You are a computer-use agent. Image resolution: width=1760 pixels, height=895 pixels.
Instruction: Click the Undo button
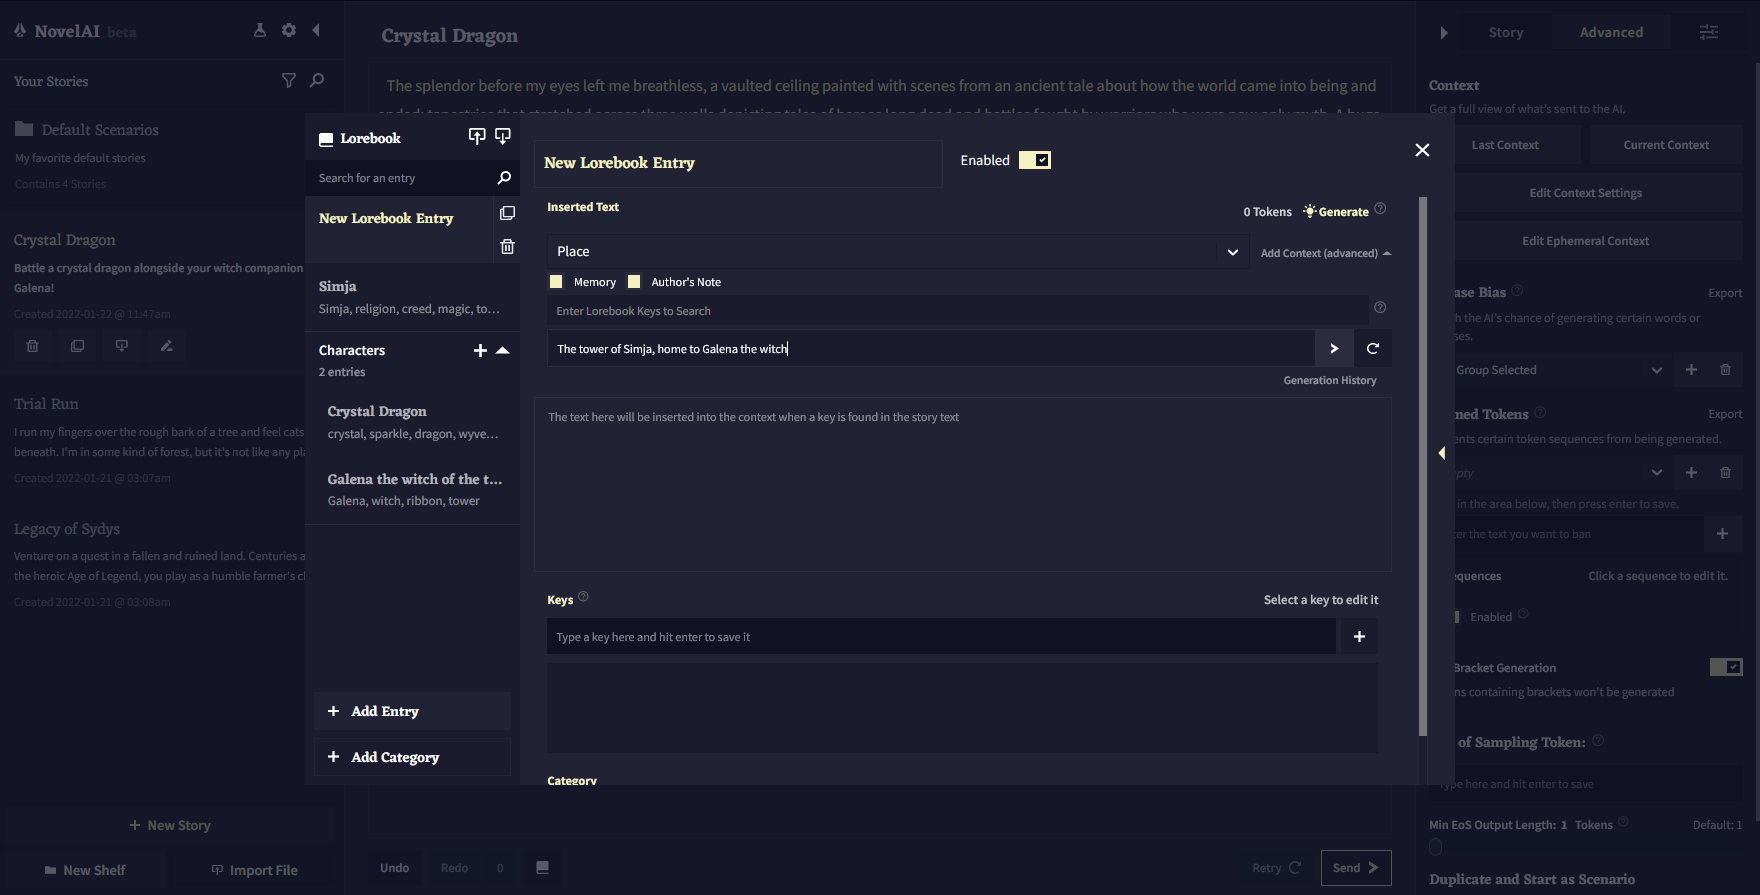tap(394, 867)
